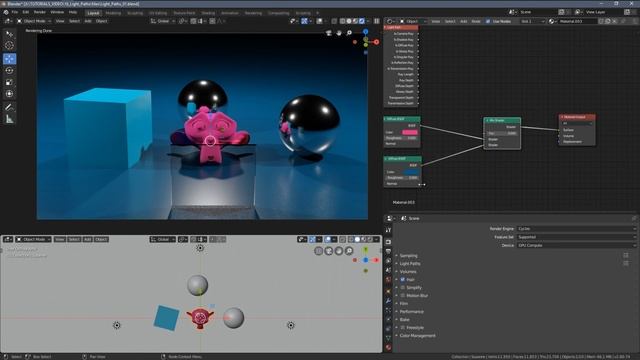Viewport: 640px width, 360px height.
Task: Open the Material properties tab
Action: pos(388,347)
